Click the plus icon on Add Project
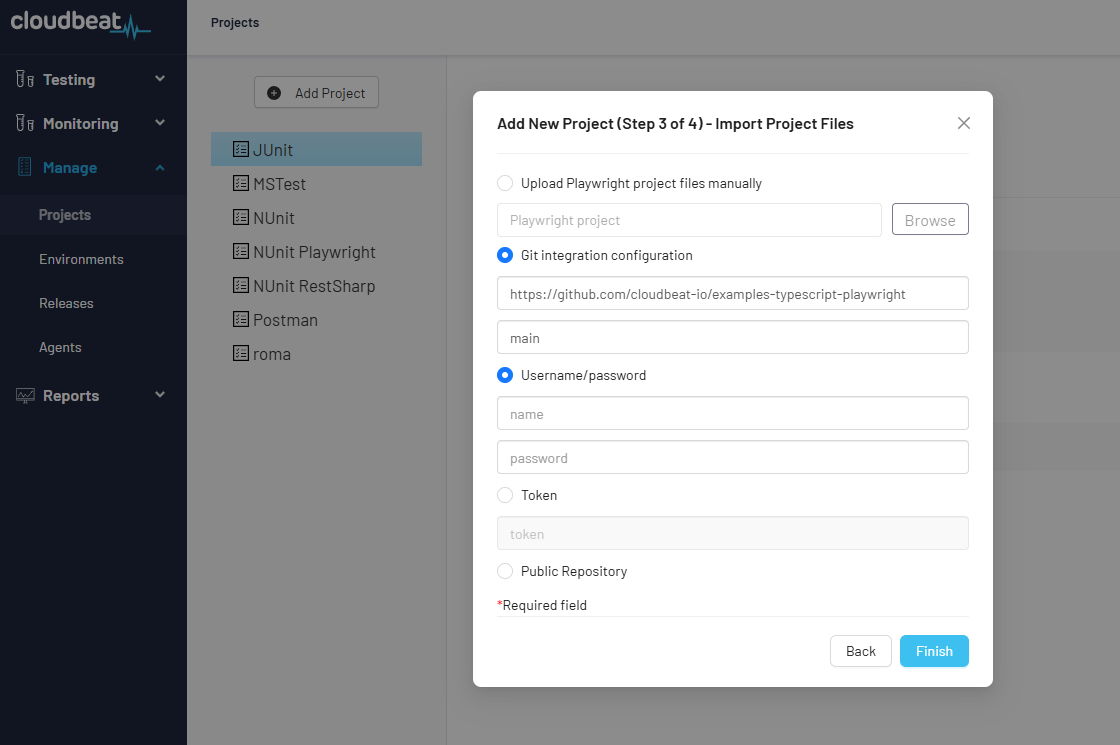Image resolution: width=1120 pixels, height=745 pixels. pos(274,93)
